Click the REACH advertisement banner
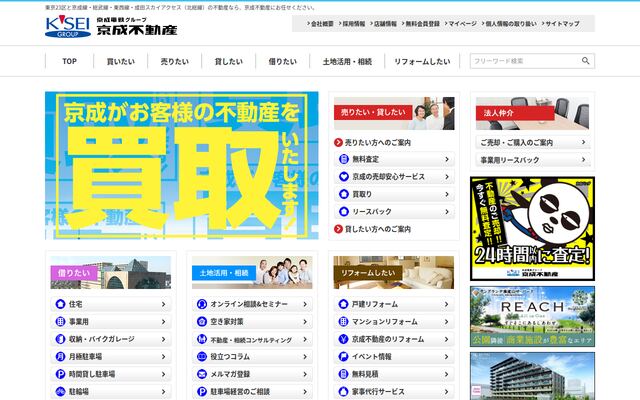The image size is (640, 400). [532, 316]
